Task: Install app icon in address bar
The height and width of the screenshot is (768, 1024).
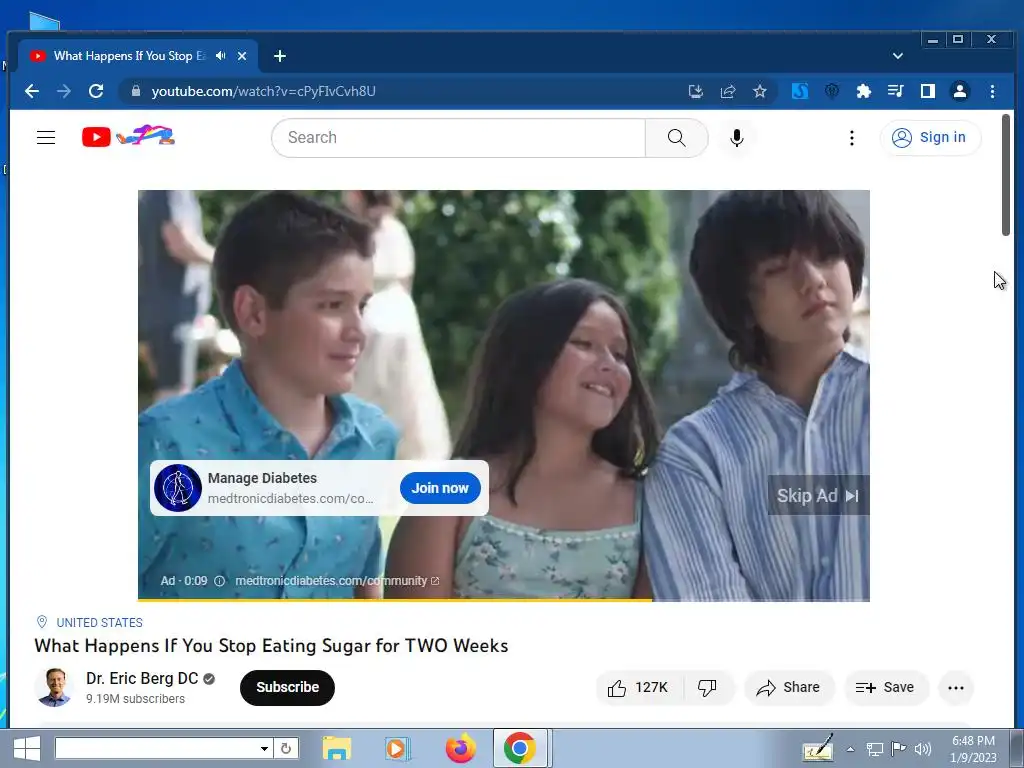Action: click(696, 91)
